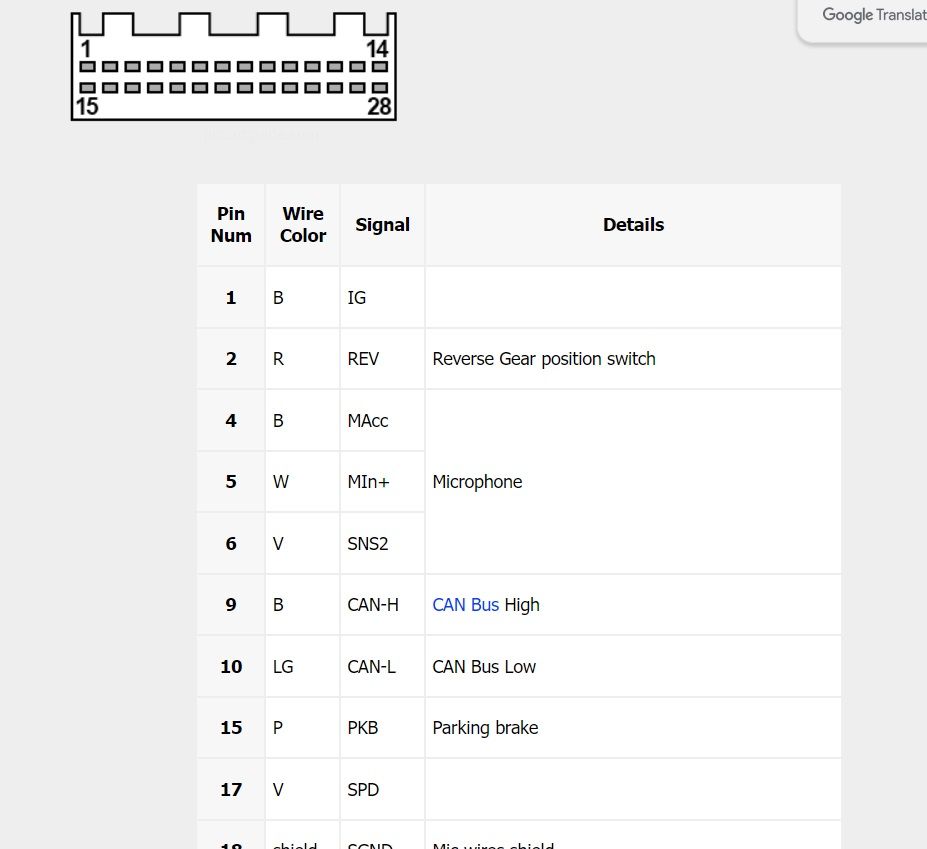Click the Details column header
The height and width of the screenshot is (849, 927).
[633, 225]
